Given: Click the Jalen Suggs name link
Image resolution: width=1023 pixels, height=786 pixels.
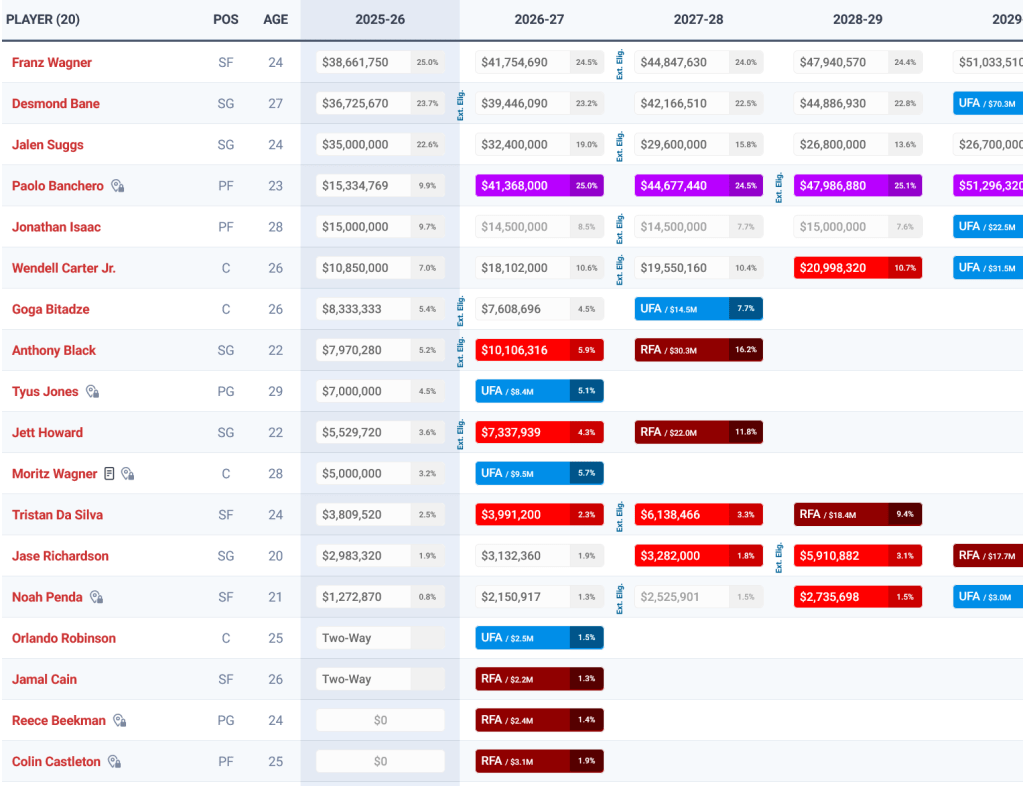Looking at the screenshot, I should tap(48, 145).
